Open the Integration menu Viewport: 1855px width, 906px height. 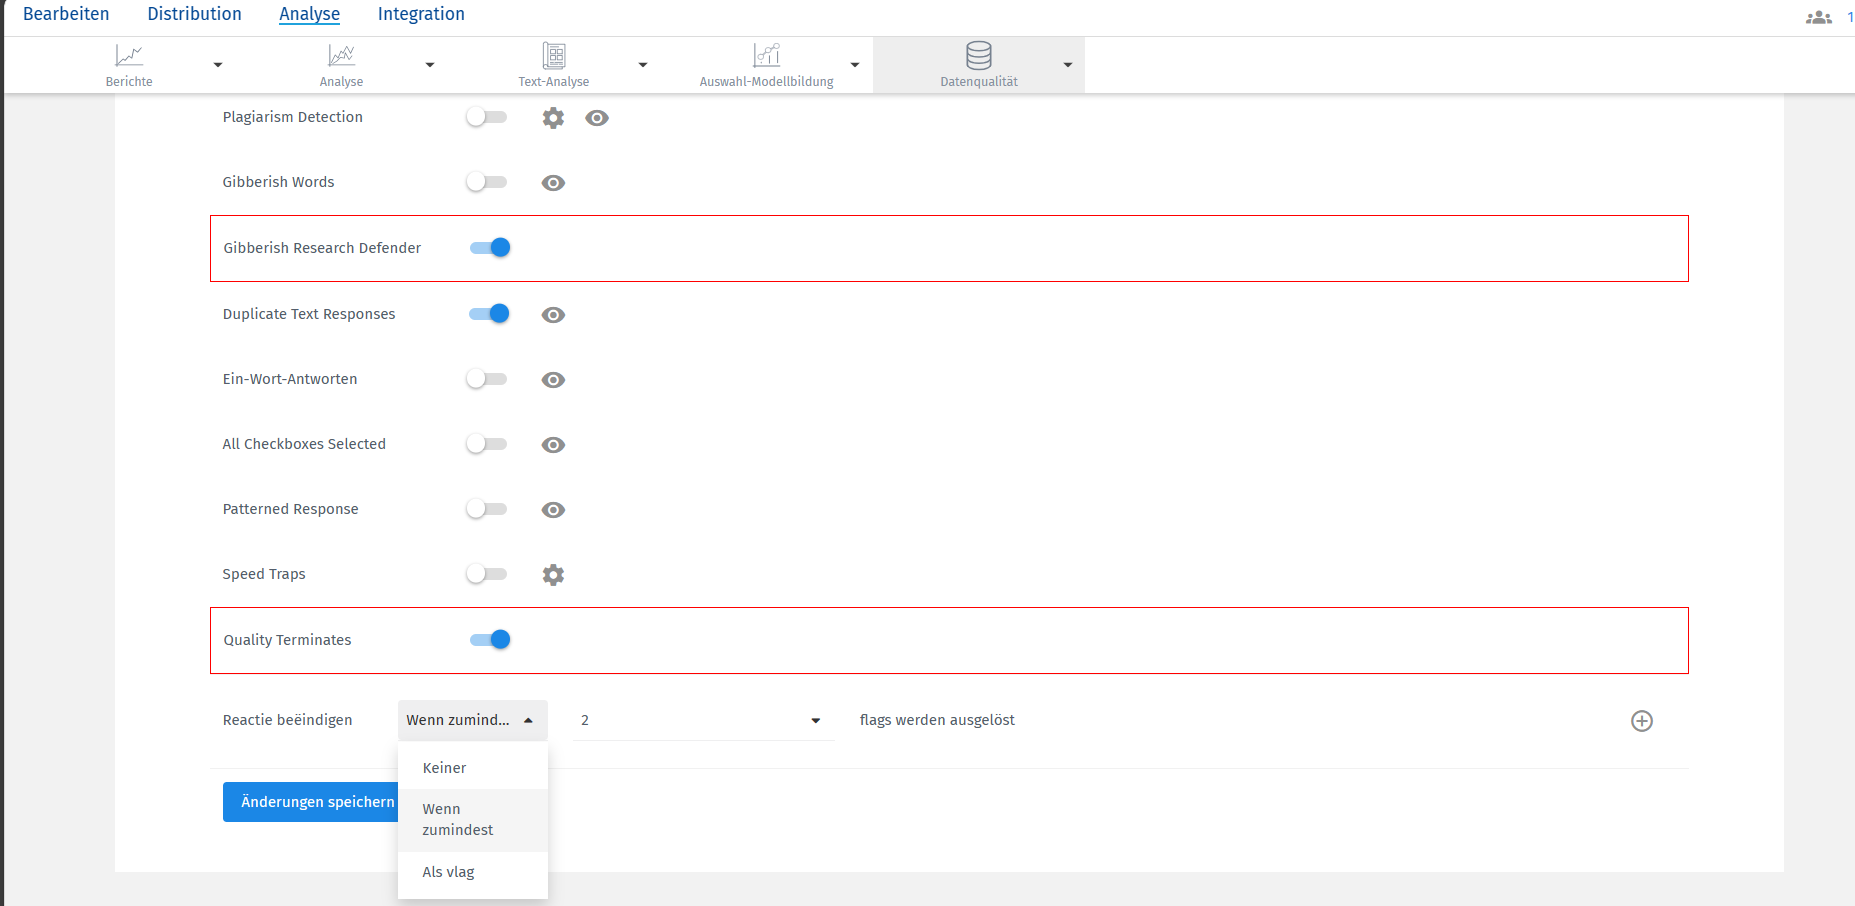point(421,14)
